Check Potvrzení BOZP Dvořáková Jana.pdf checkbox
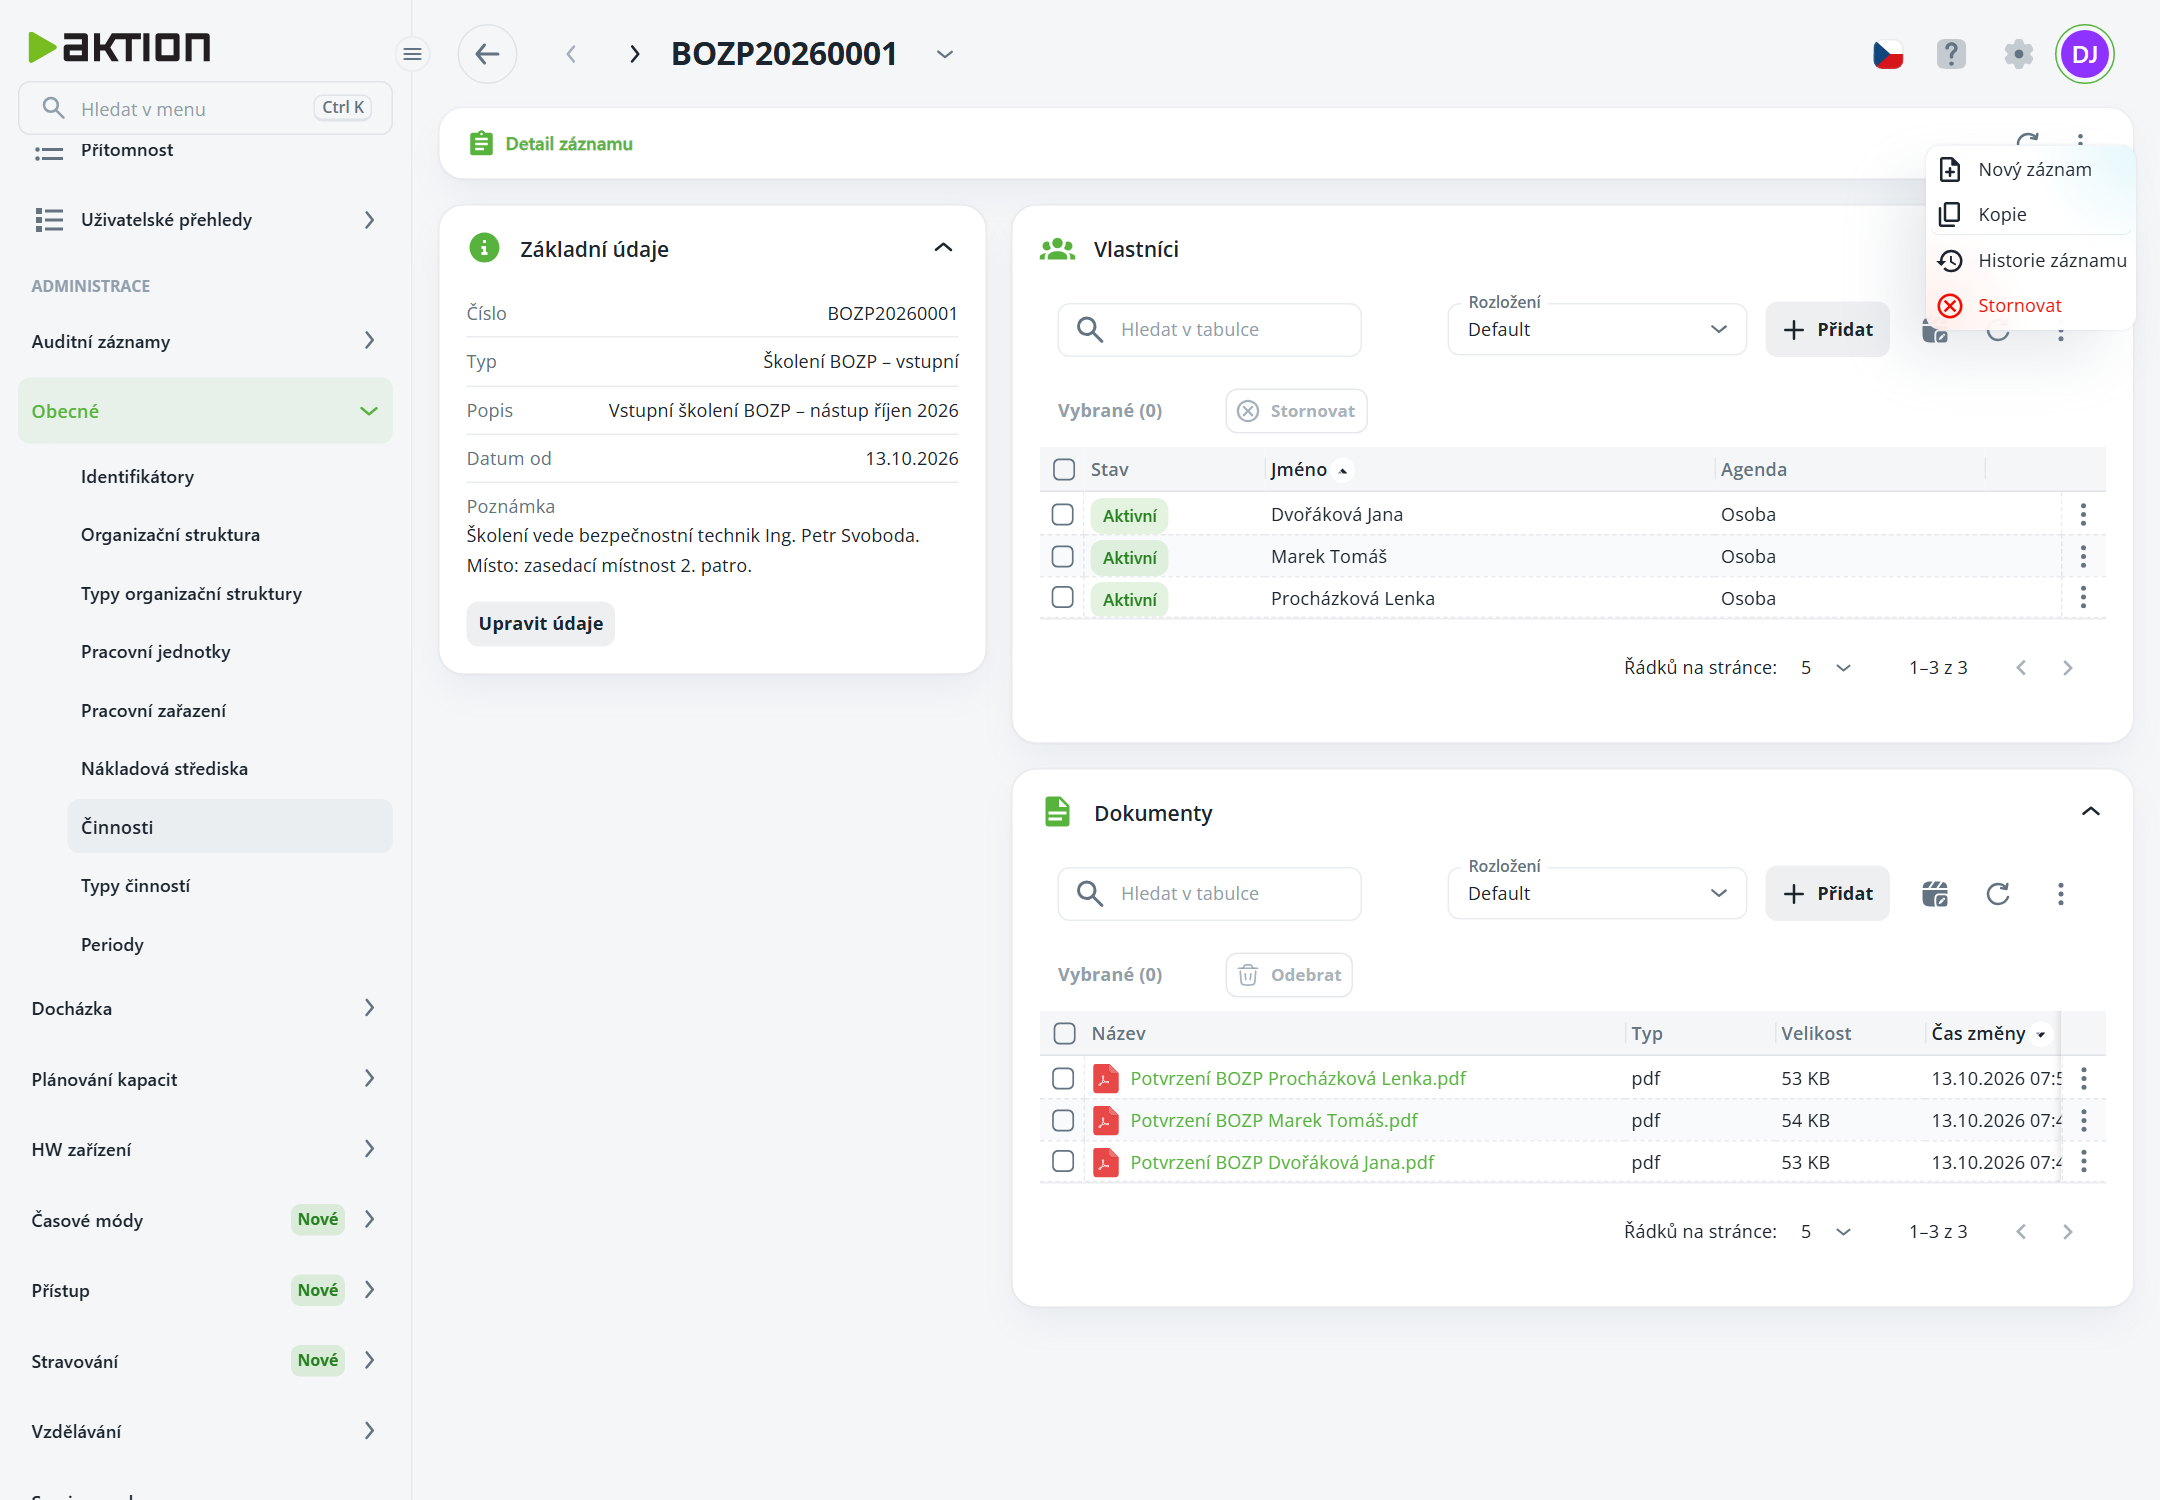This screenshot has height=1500, width=2160. pos(1063,1162)
